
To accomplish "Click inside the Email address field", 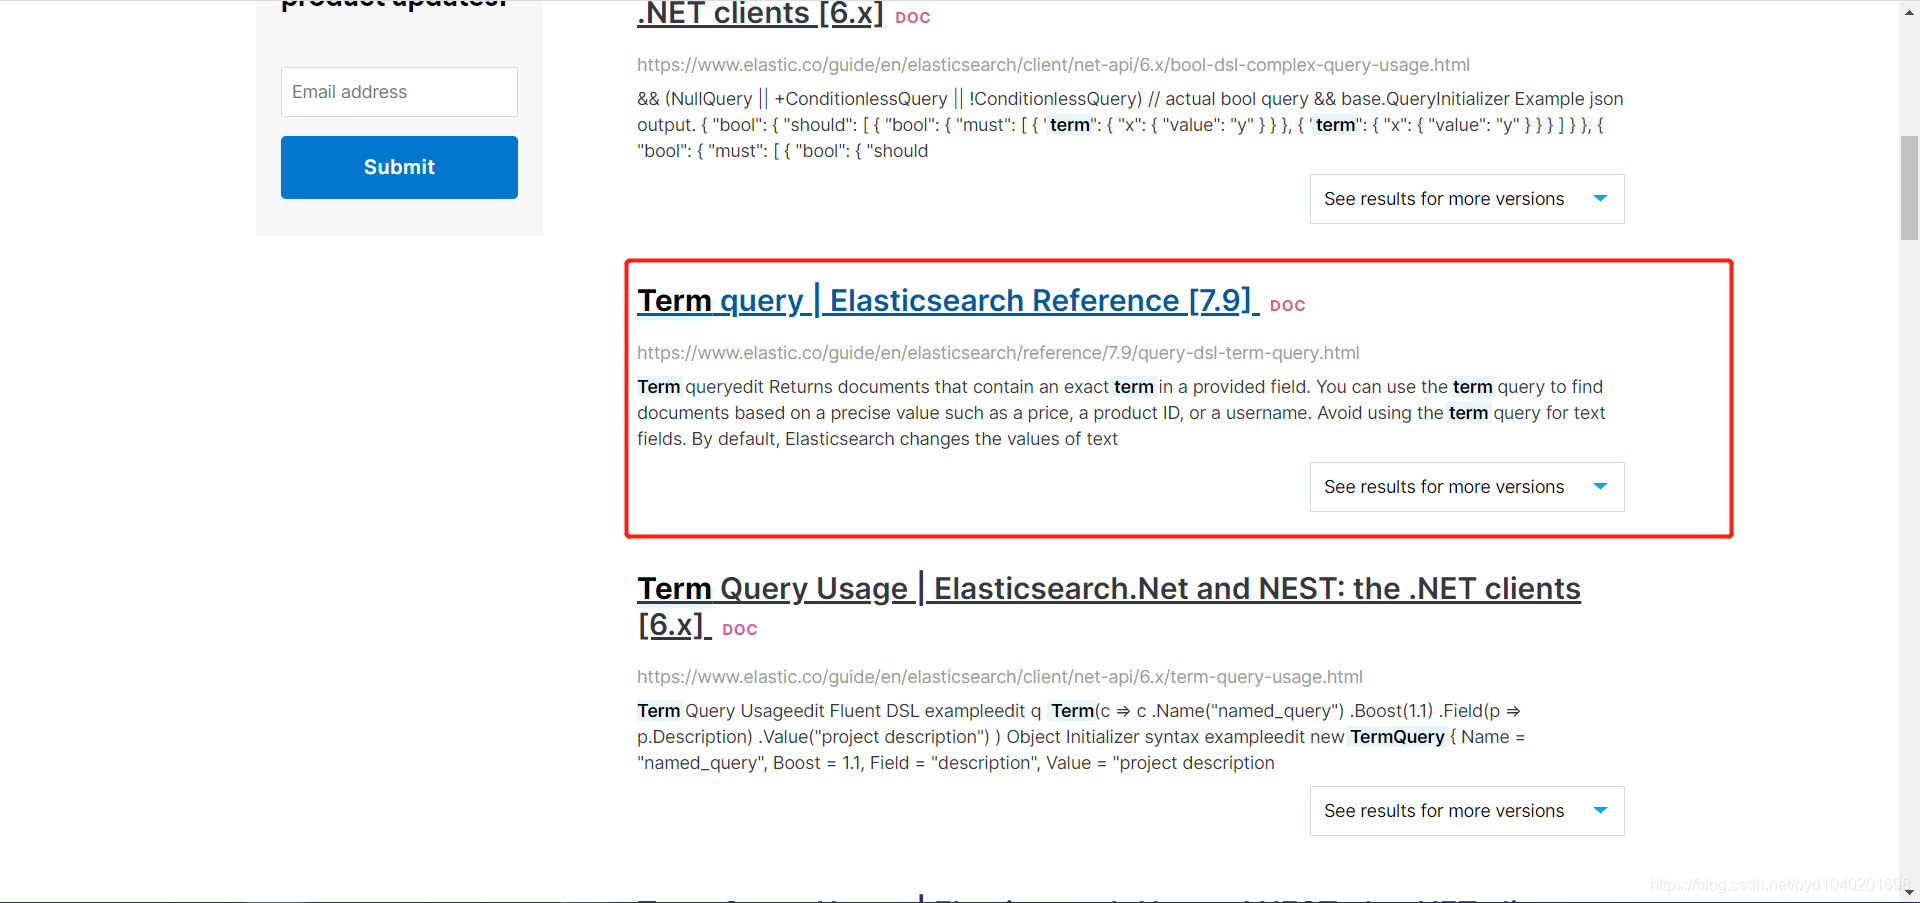I will point(398,91).
